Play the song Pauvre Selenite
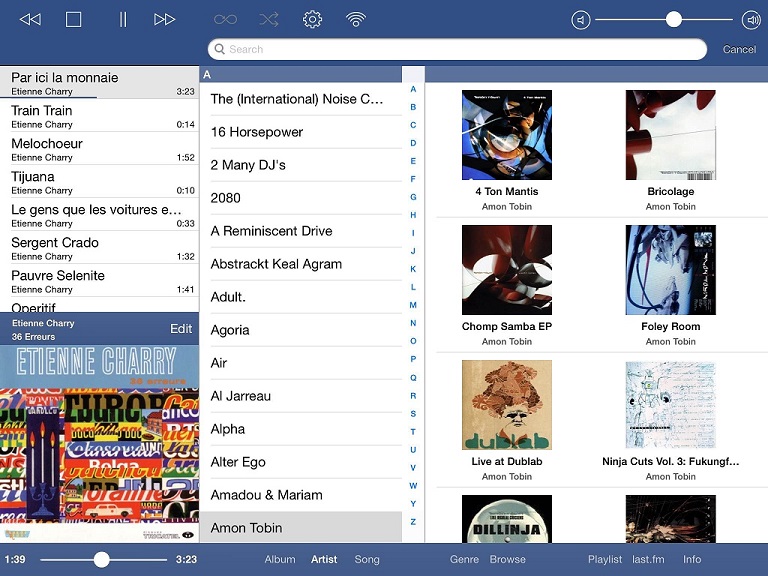The height and width of the screenshot is (576, 768). coord(99,281)
